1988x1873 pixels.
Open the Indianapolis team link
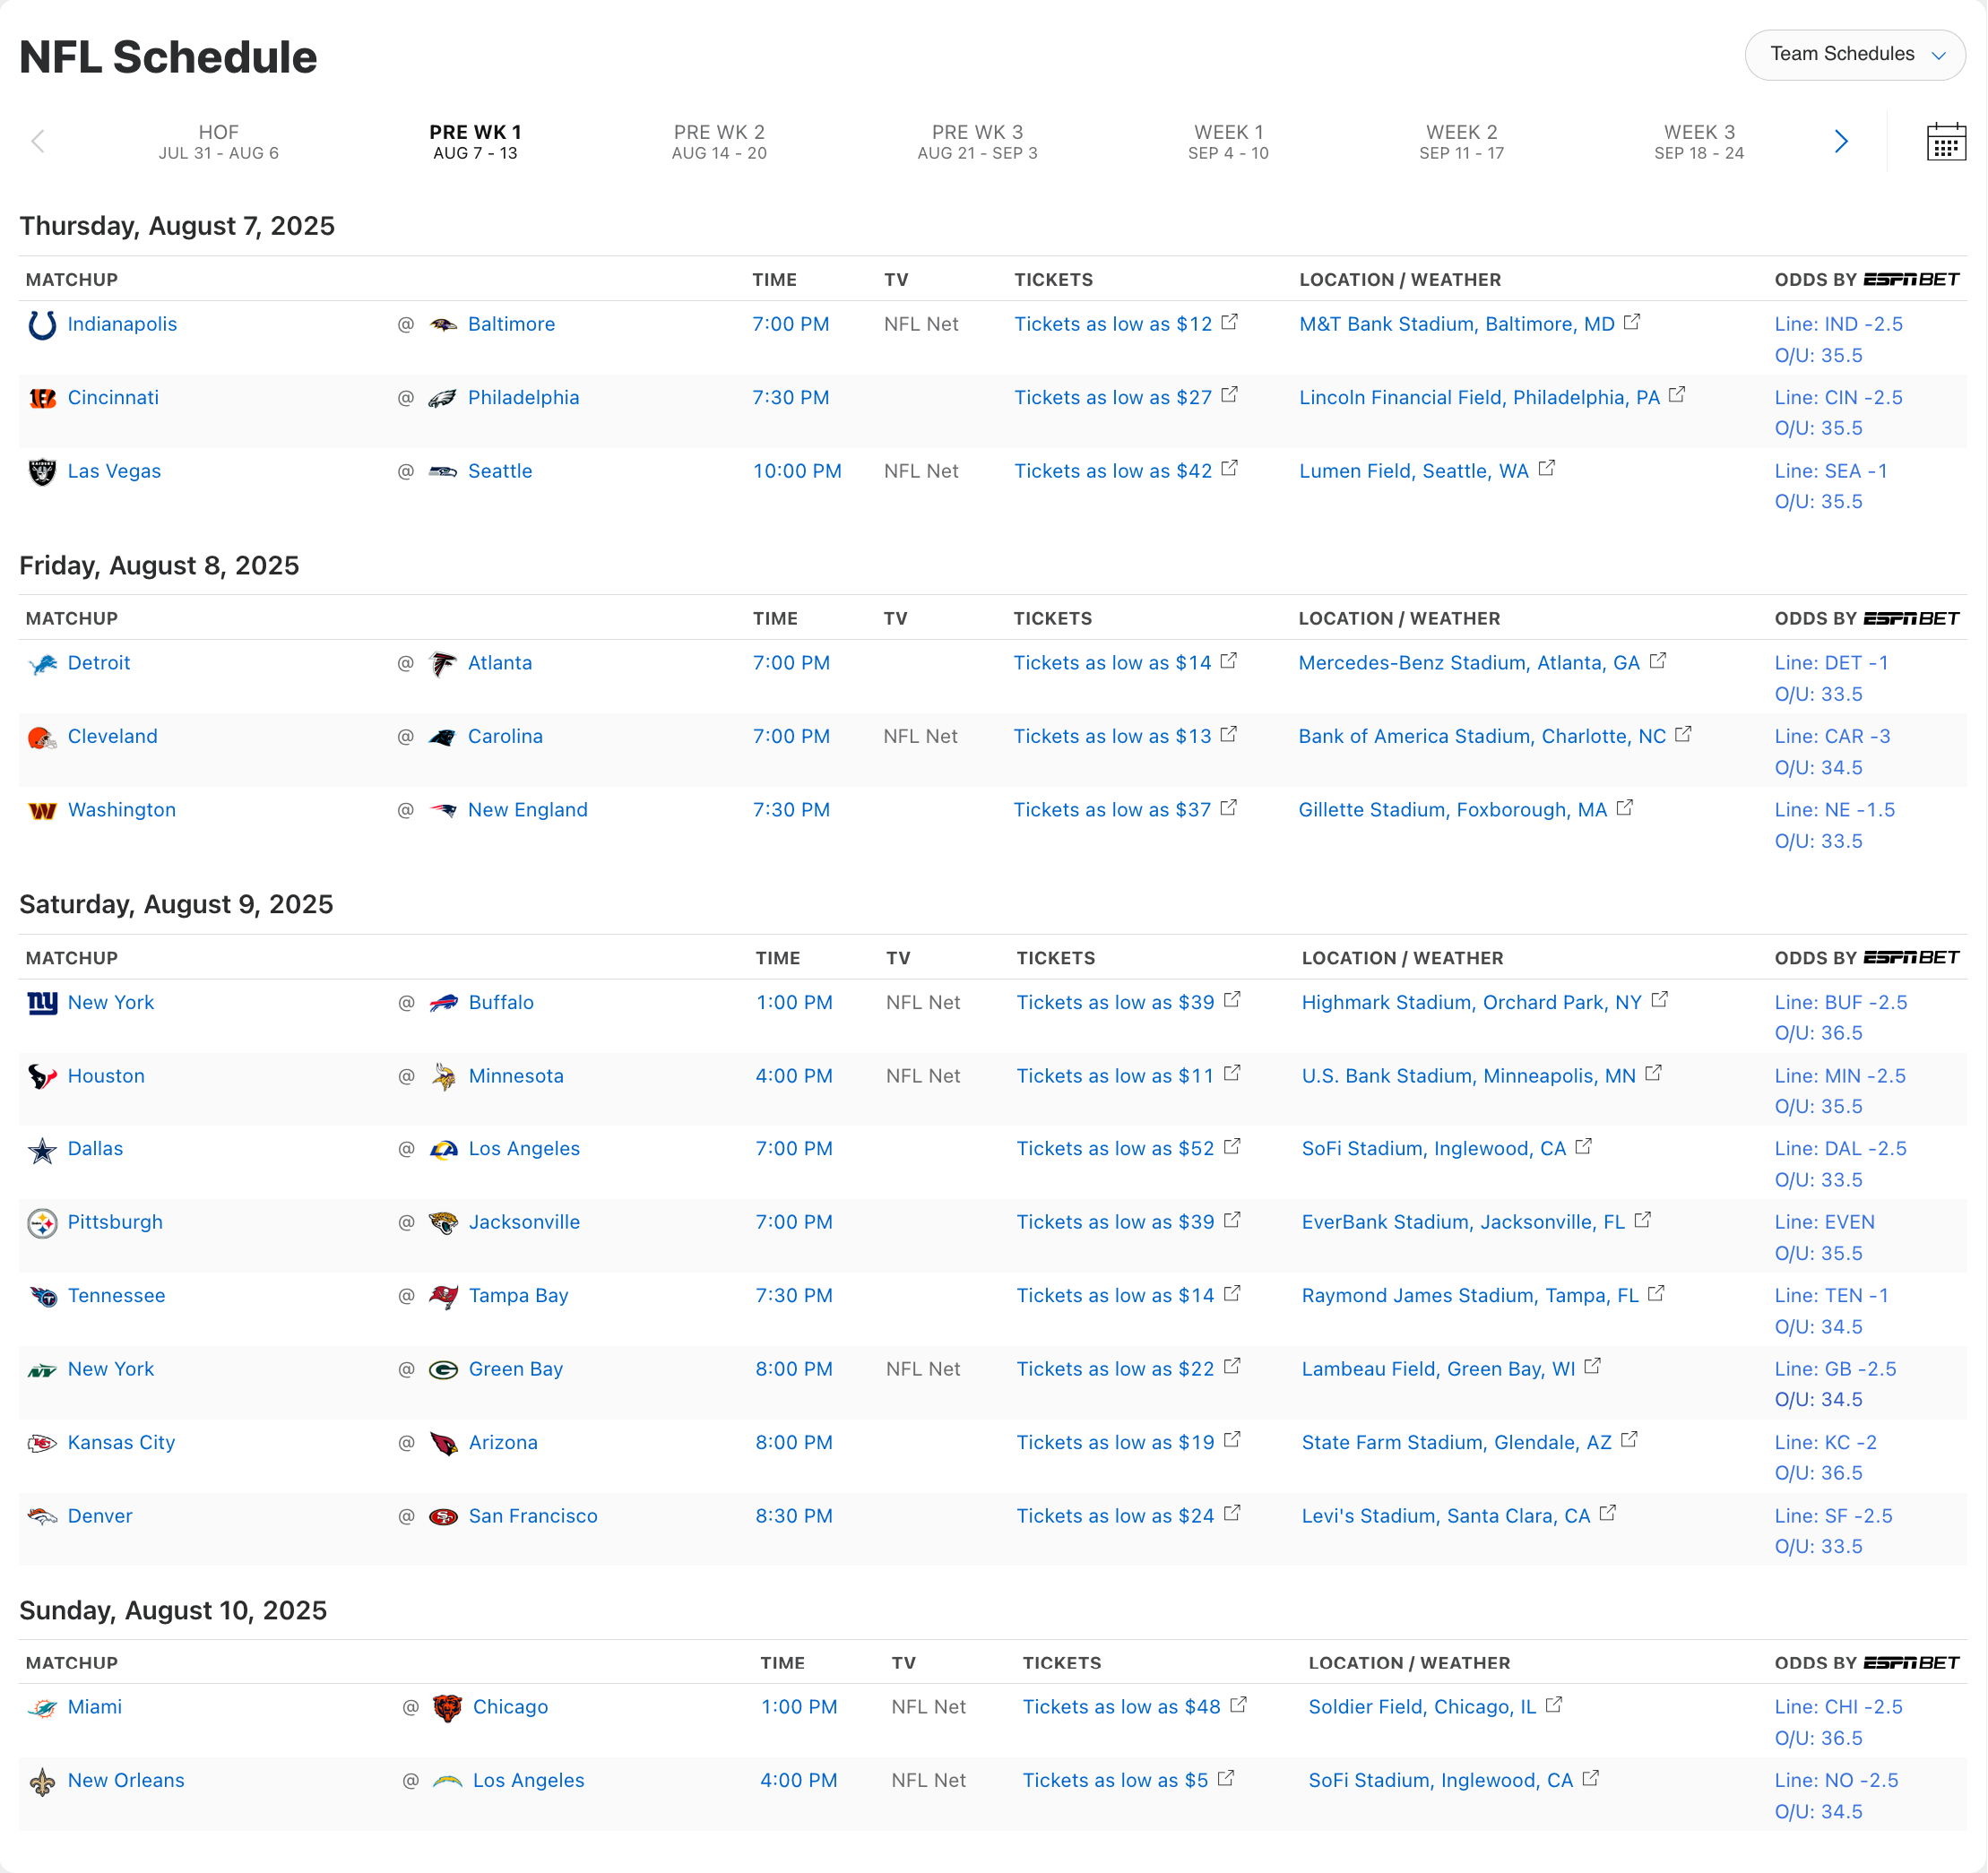pyautogui.click(x=122, y=325)
